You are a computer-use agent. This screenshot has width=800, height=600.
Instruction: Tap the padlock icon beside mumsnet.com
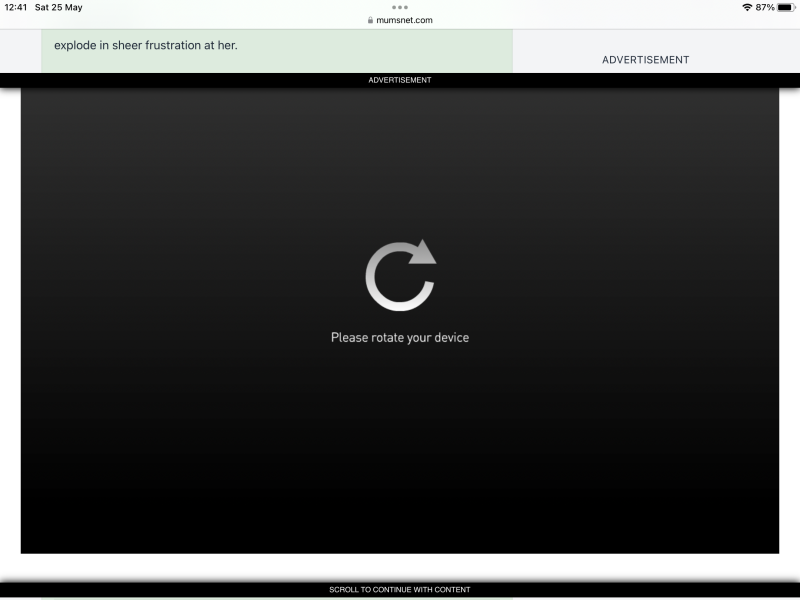(x=371, y=20)
